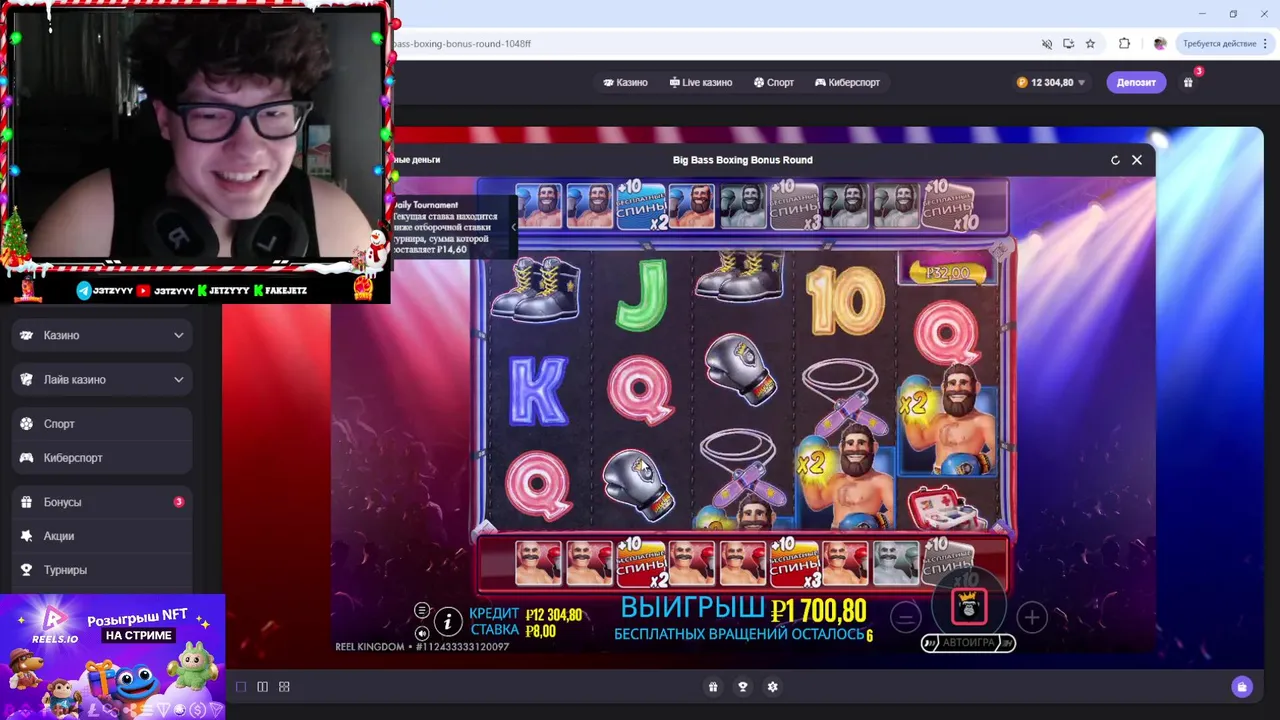Click the install app icon in address bar
Viewport: 1280px width, 720px height.
[1069, 44]
